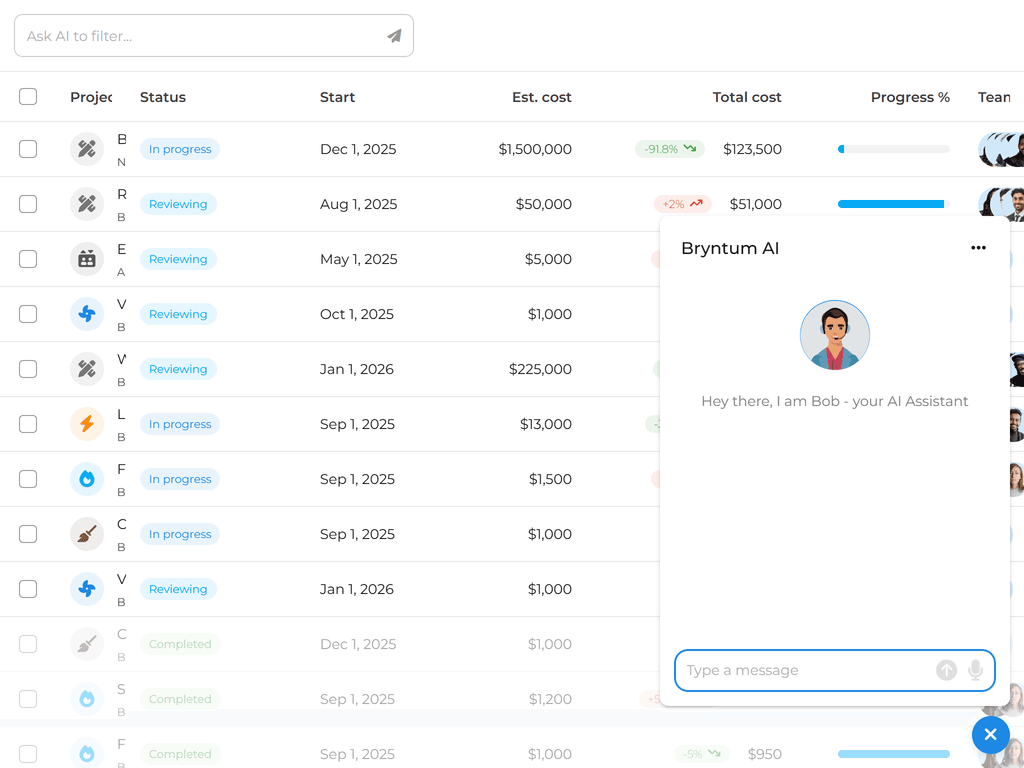Click the broom project icon
The width and height of the screenshot is (1024, 768).
coord(86,533)
